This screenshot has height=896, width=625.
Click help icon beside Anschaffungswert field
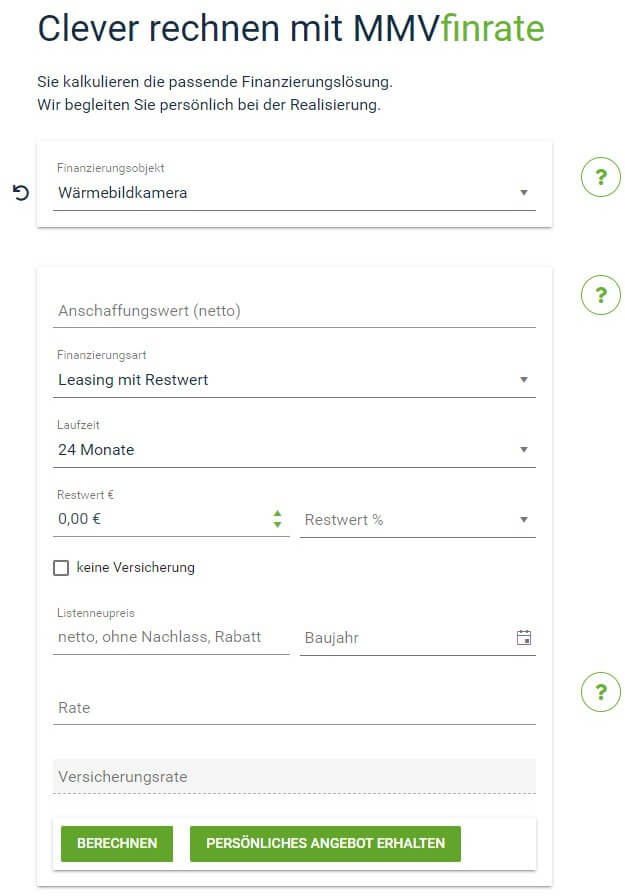coord(600,295)
